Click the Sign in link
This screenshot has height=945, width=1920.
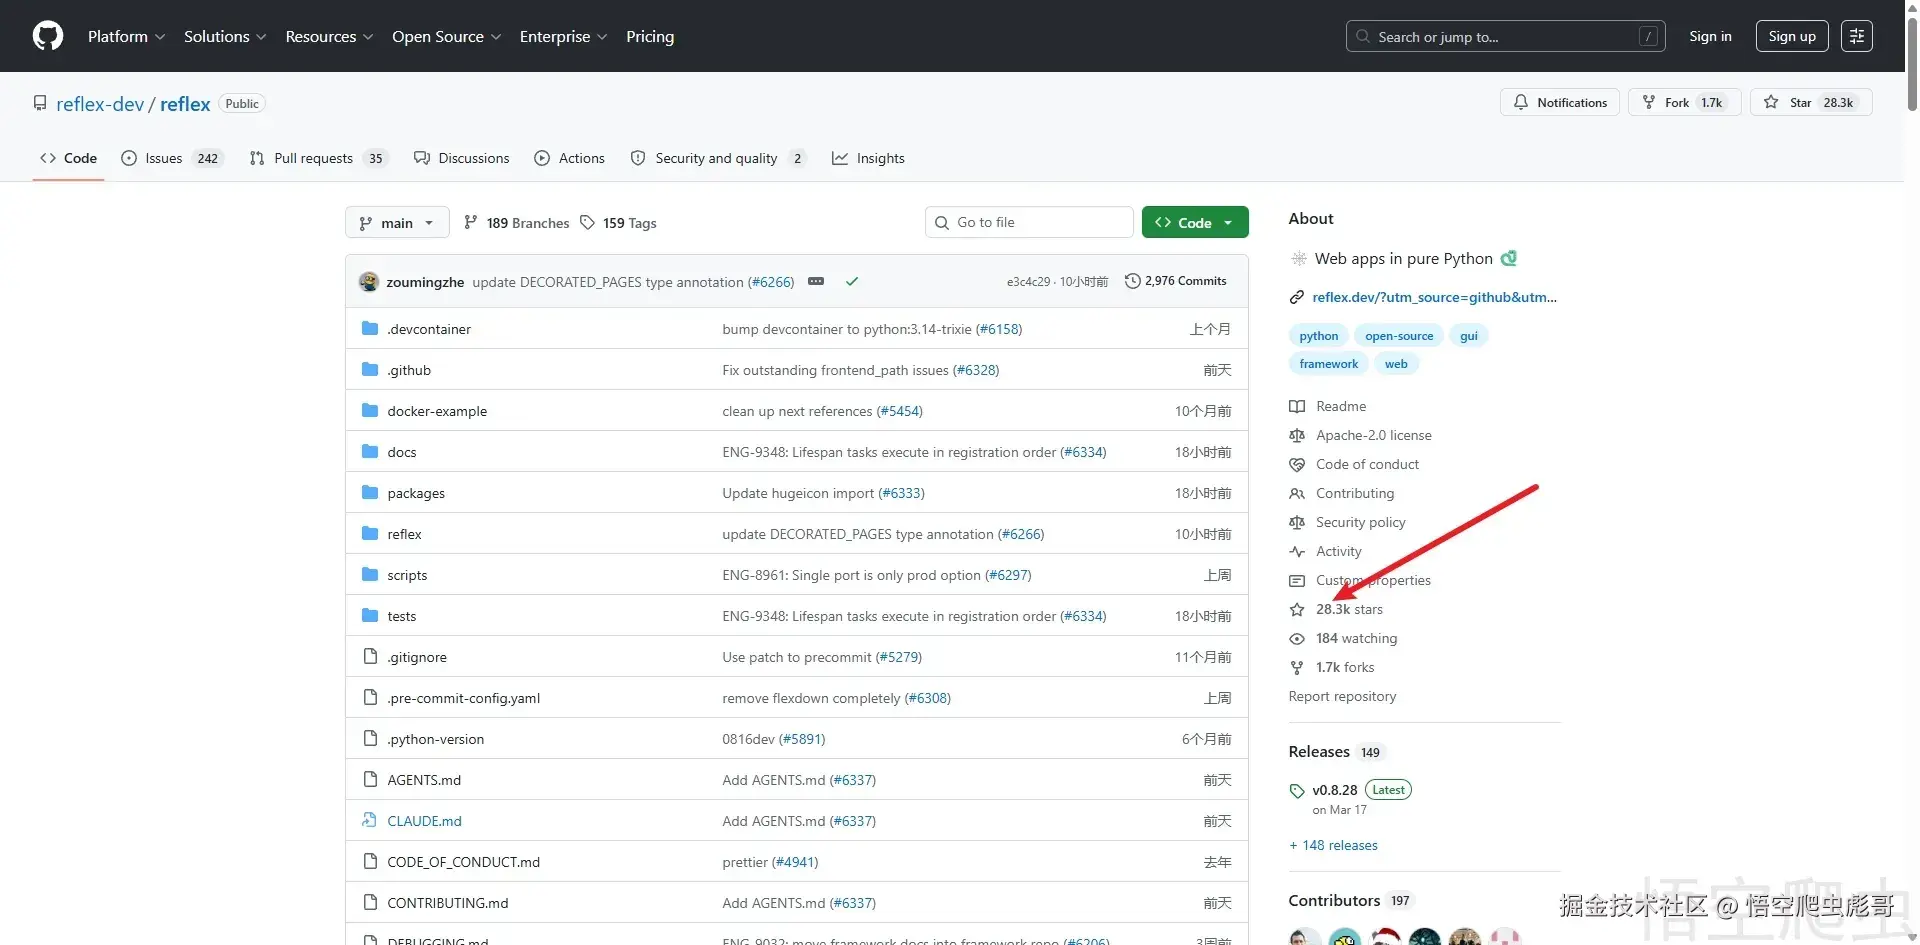click(1710, 36)
